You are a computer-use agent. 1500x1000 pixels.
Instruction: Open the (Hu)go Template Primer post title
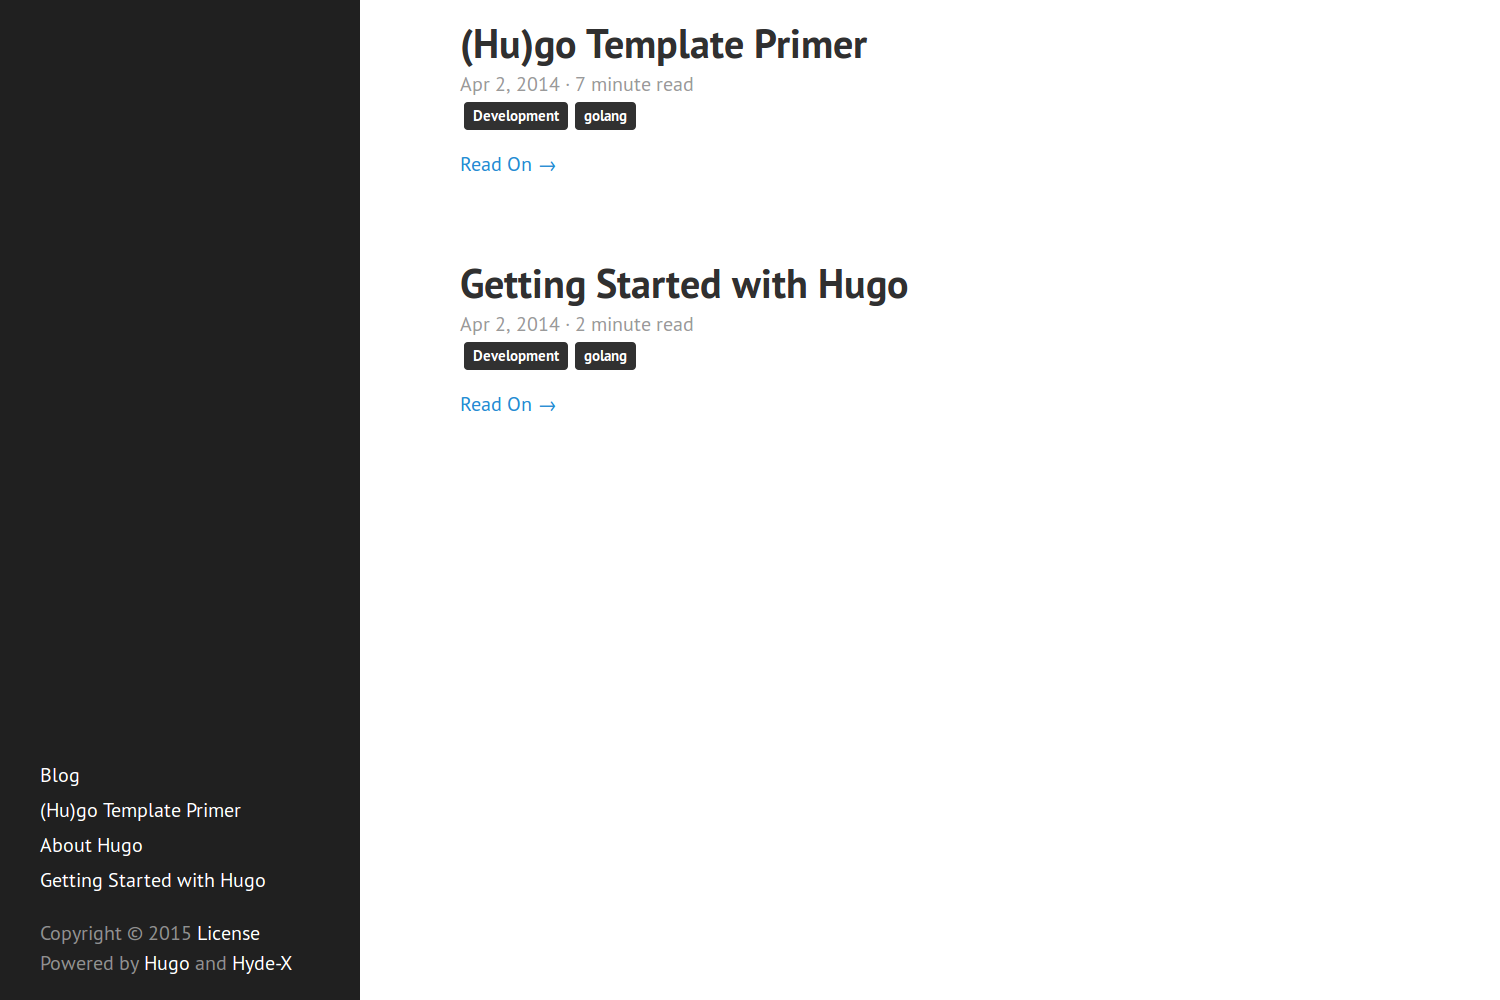point(663,45)
